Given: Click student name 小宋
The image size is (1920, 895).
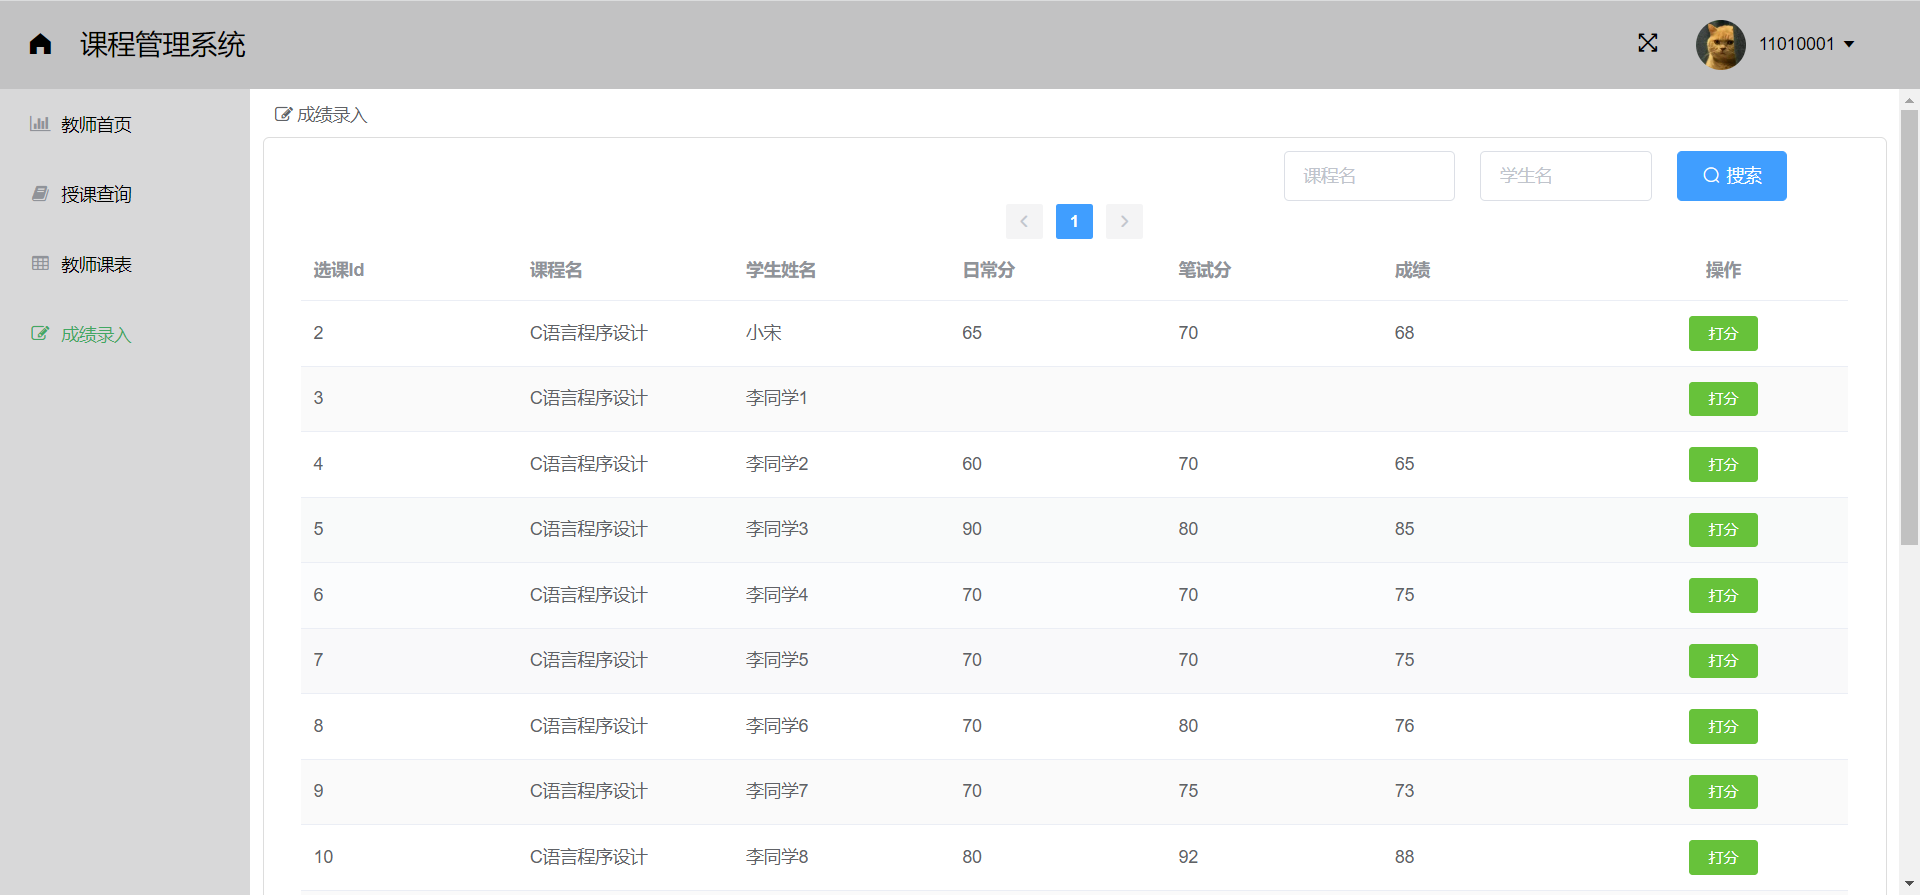Looking at the screenshot, I should pos(764,333).
